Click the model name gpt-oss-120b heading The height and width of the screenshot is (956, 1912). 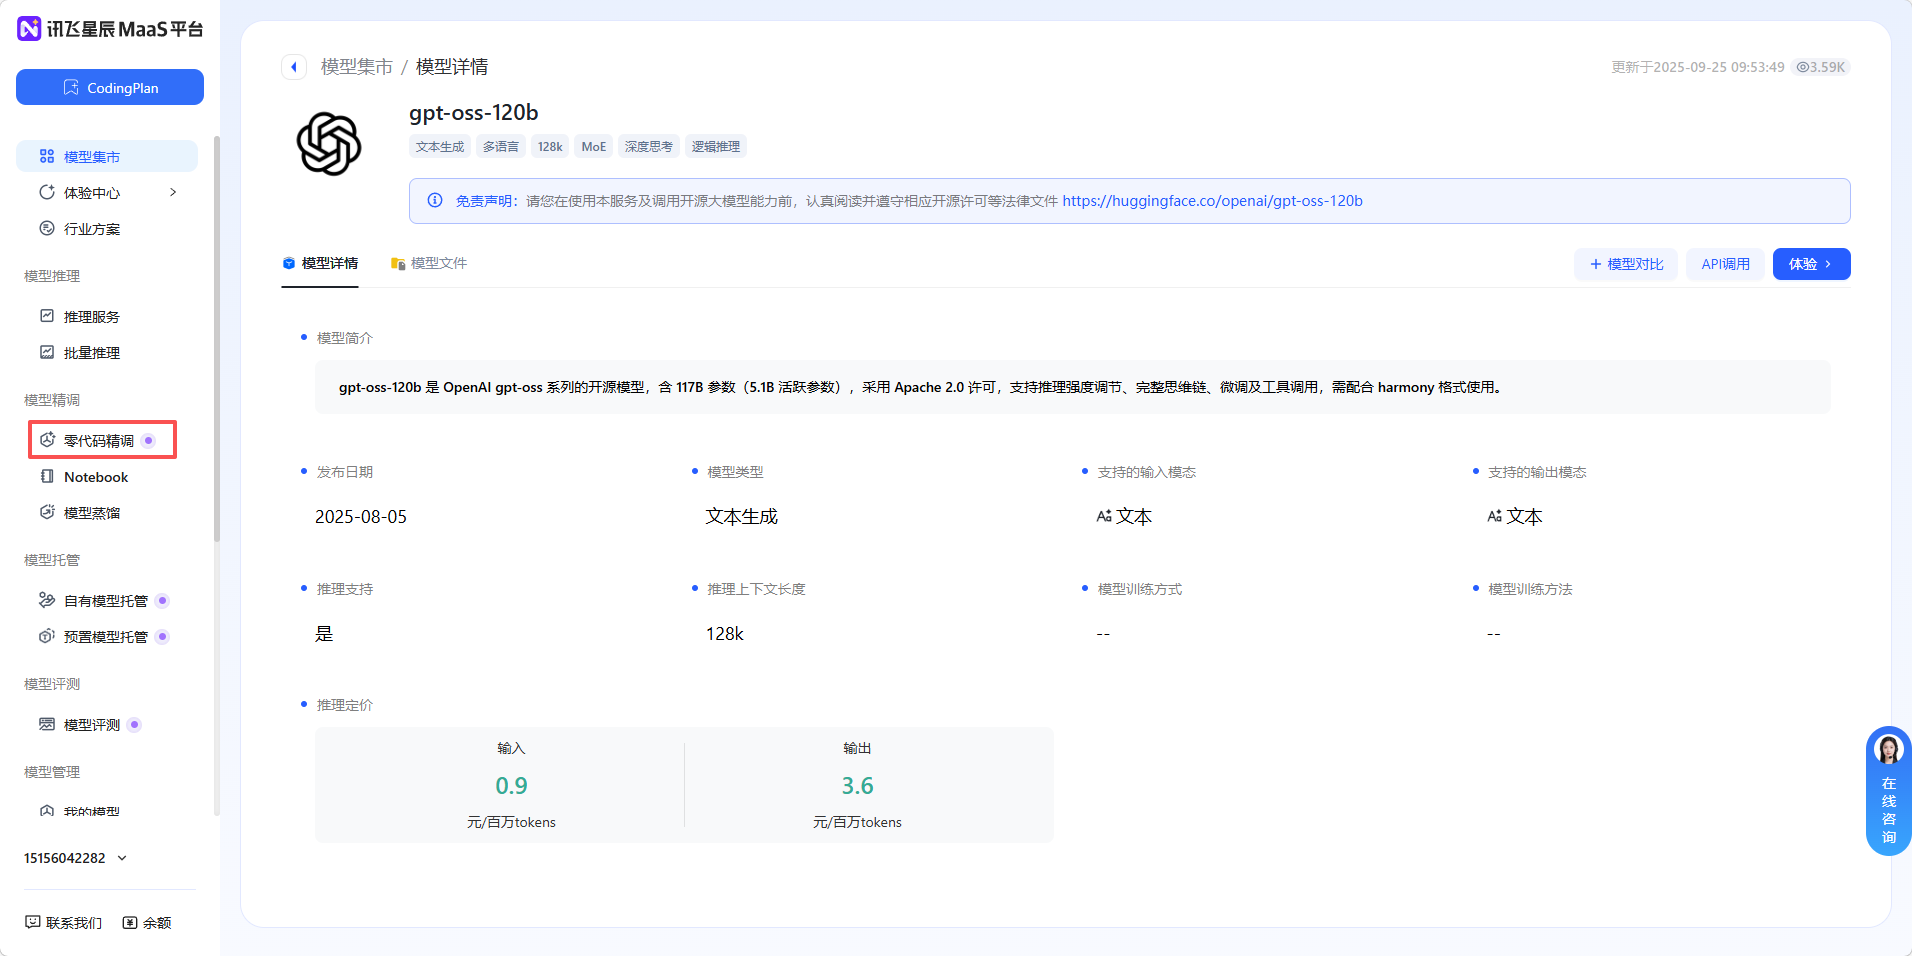[474, 113]
